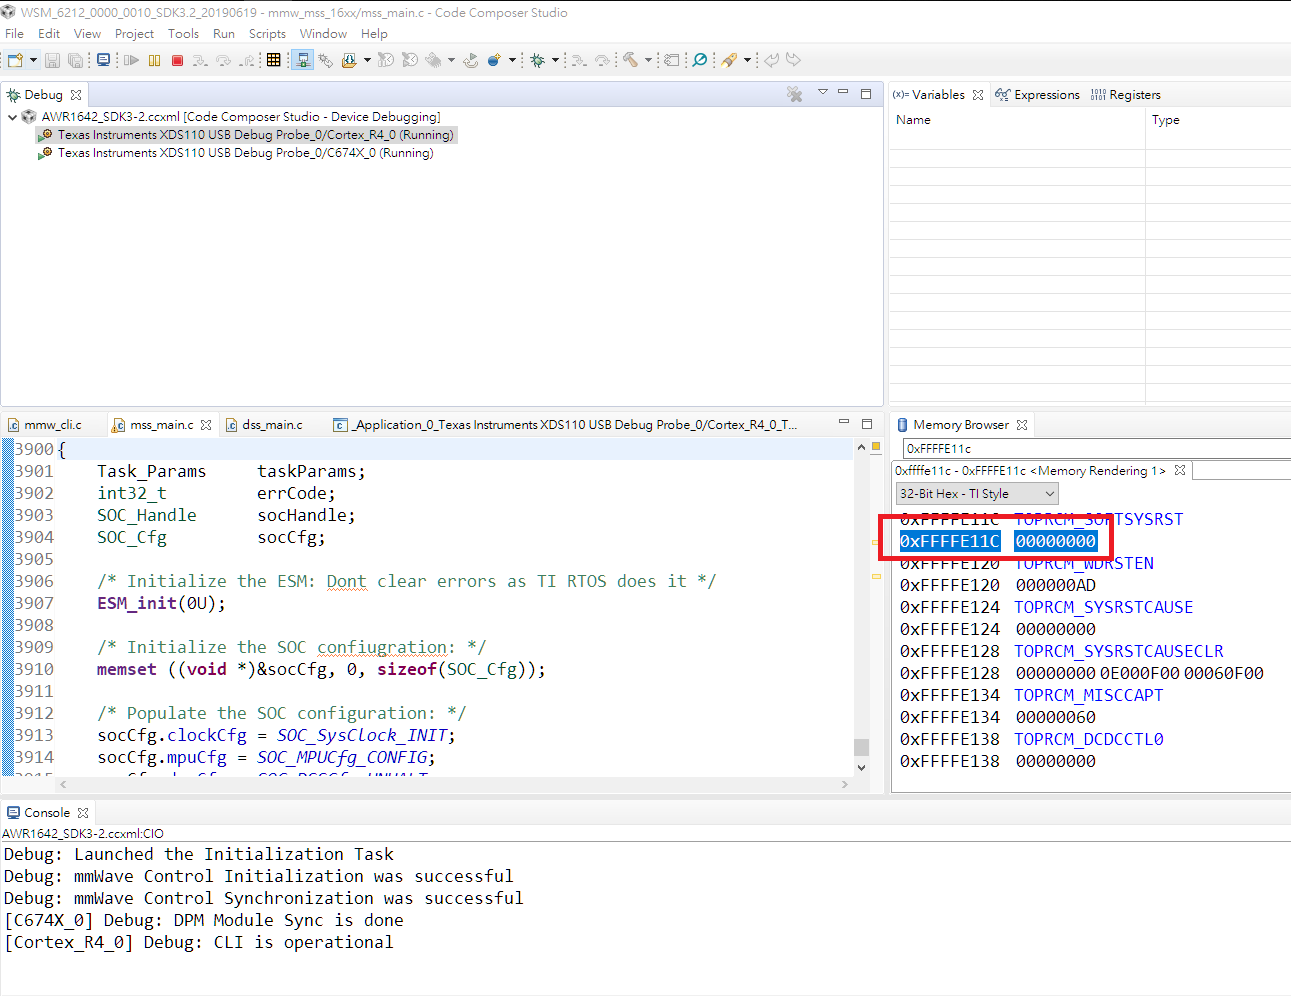Viewport: 1291px width, 996px height.
Task: Click the Resume execution icon
Action: click(131, 61)
